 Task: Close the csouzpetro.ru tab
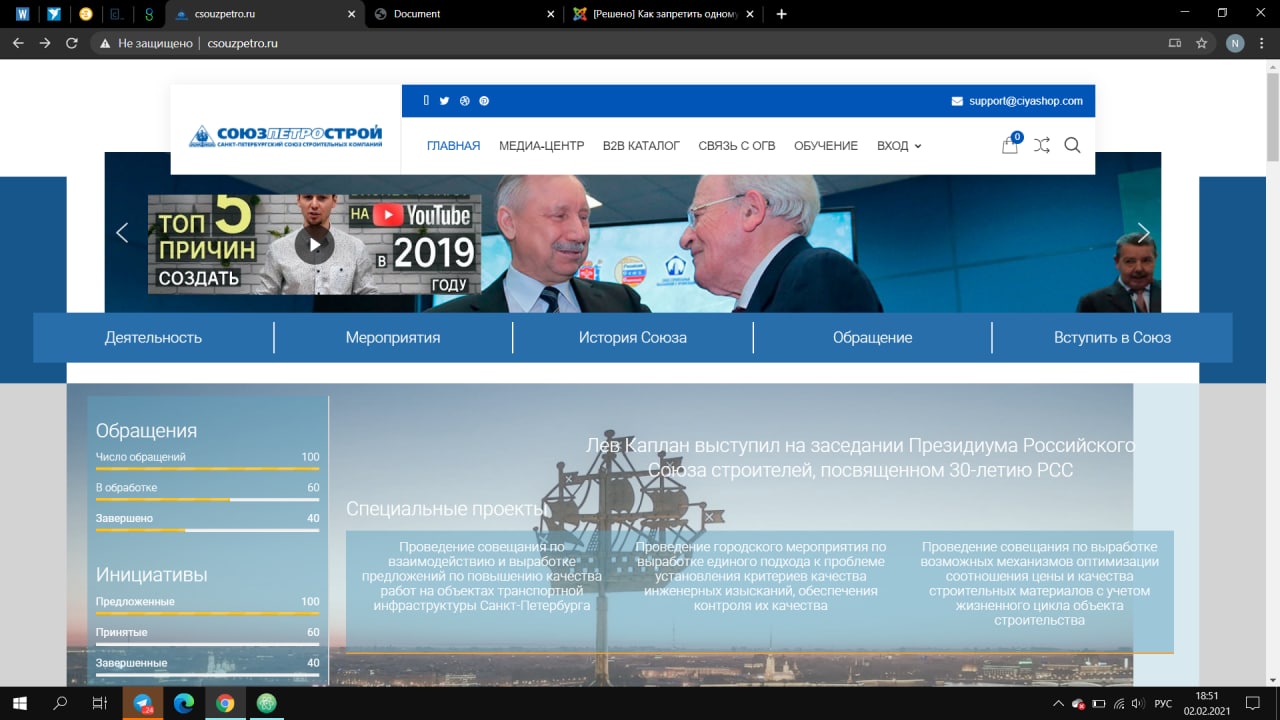351,14
